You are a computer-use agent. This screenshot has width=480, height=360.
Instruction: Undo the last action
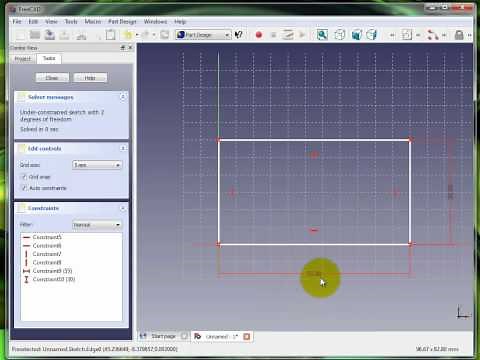coord(128,35)
